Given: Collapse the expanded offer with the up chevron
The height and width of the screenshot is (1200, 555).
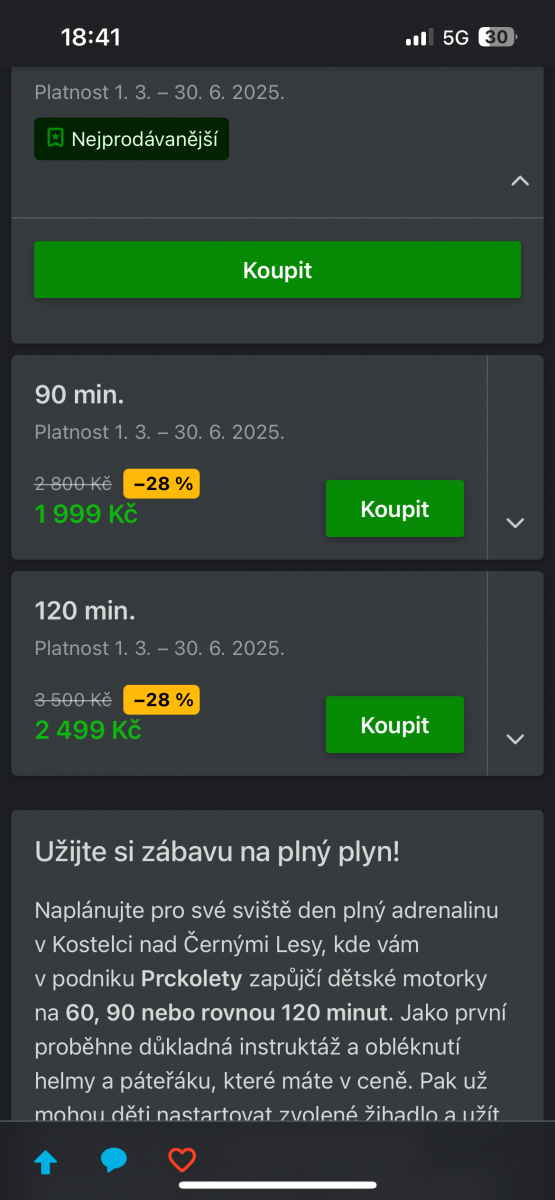Looking at the screenshot, I should pos(519,181).
